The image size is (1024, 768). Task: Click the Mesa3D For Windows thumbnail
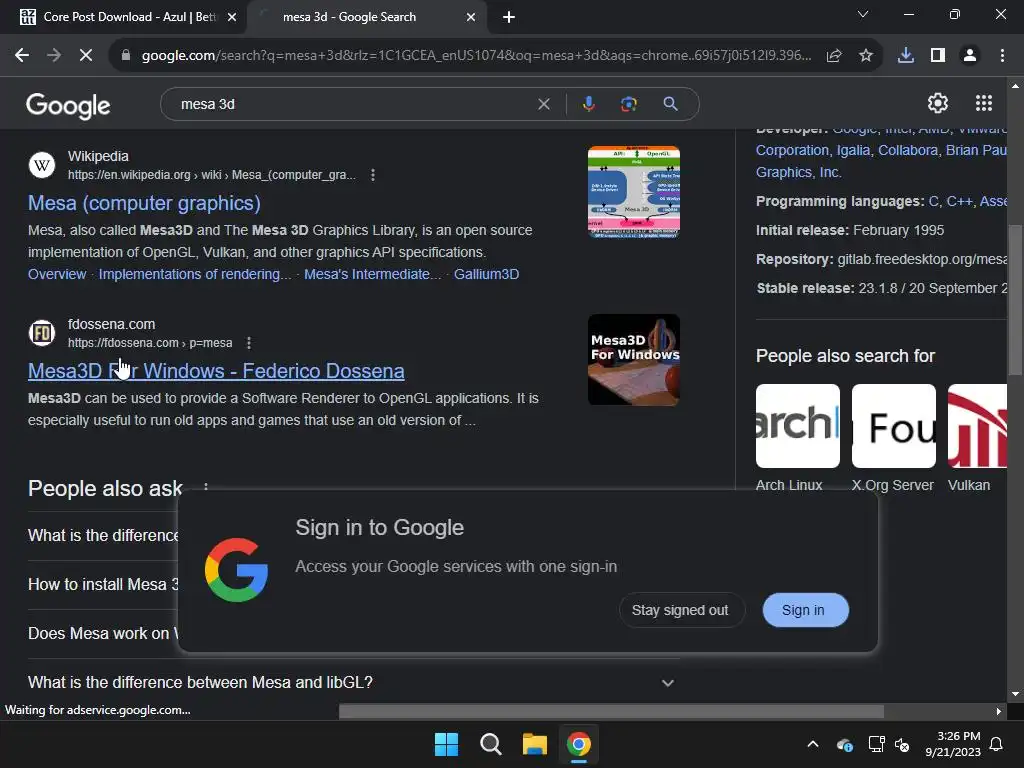[x=633, y=360]
